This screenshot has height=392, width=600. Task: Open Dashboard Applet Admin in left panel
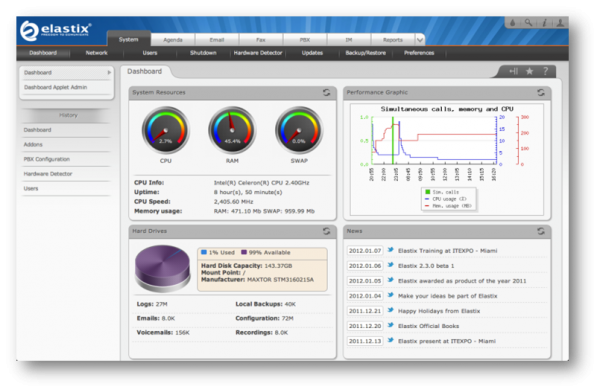click(x=55, y=87)
